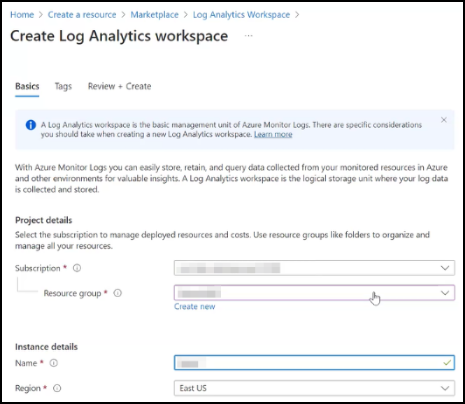Follow the Learn more link
The image size is (465, 404).
coord(273,134)
